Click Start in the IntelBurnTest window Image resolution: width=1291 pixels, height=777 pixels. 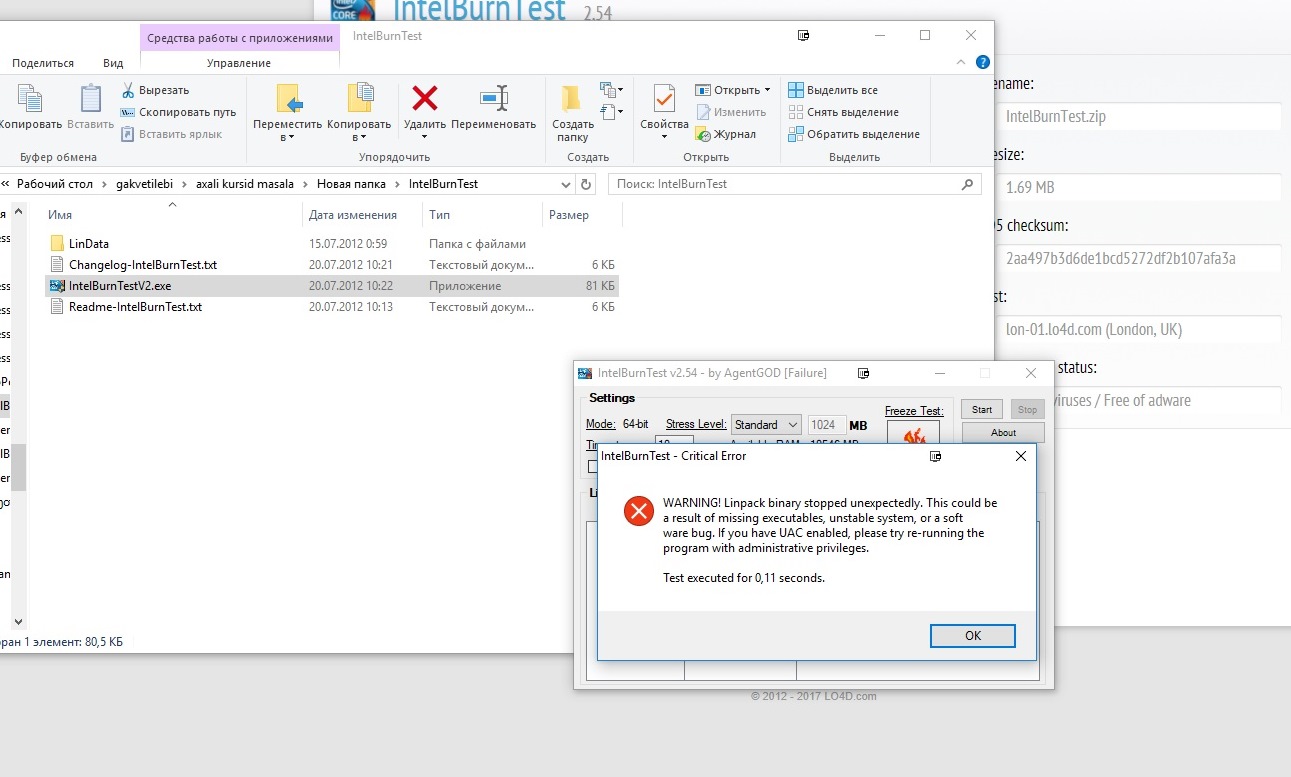click(x=982, y=409)
